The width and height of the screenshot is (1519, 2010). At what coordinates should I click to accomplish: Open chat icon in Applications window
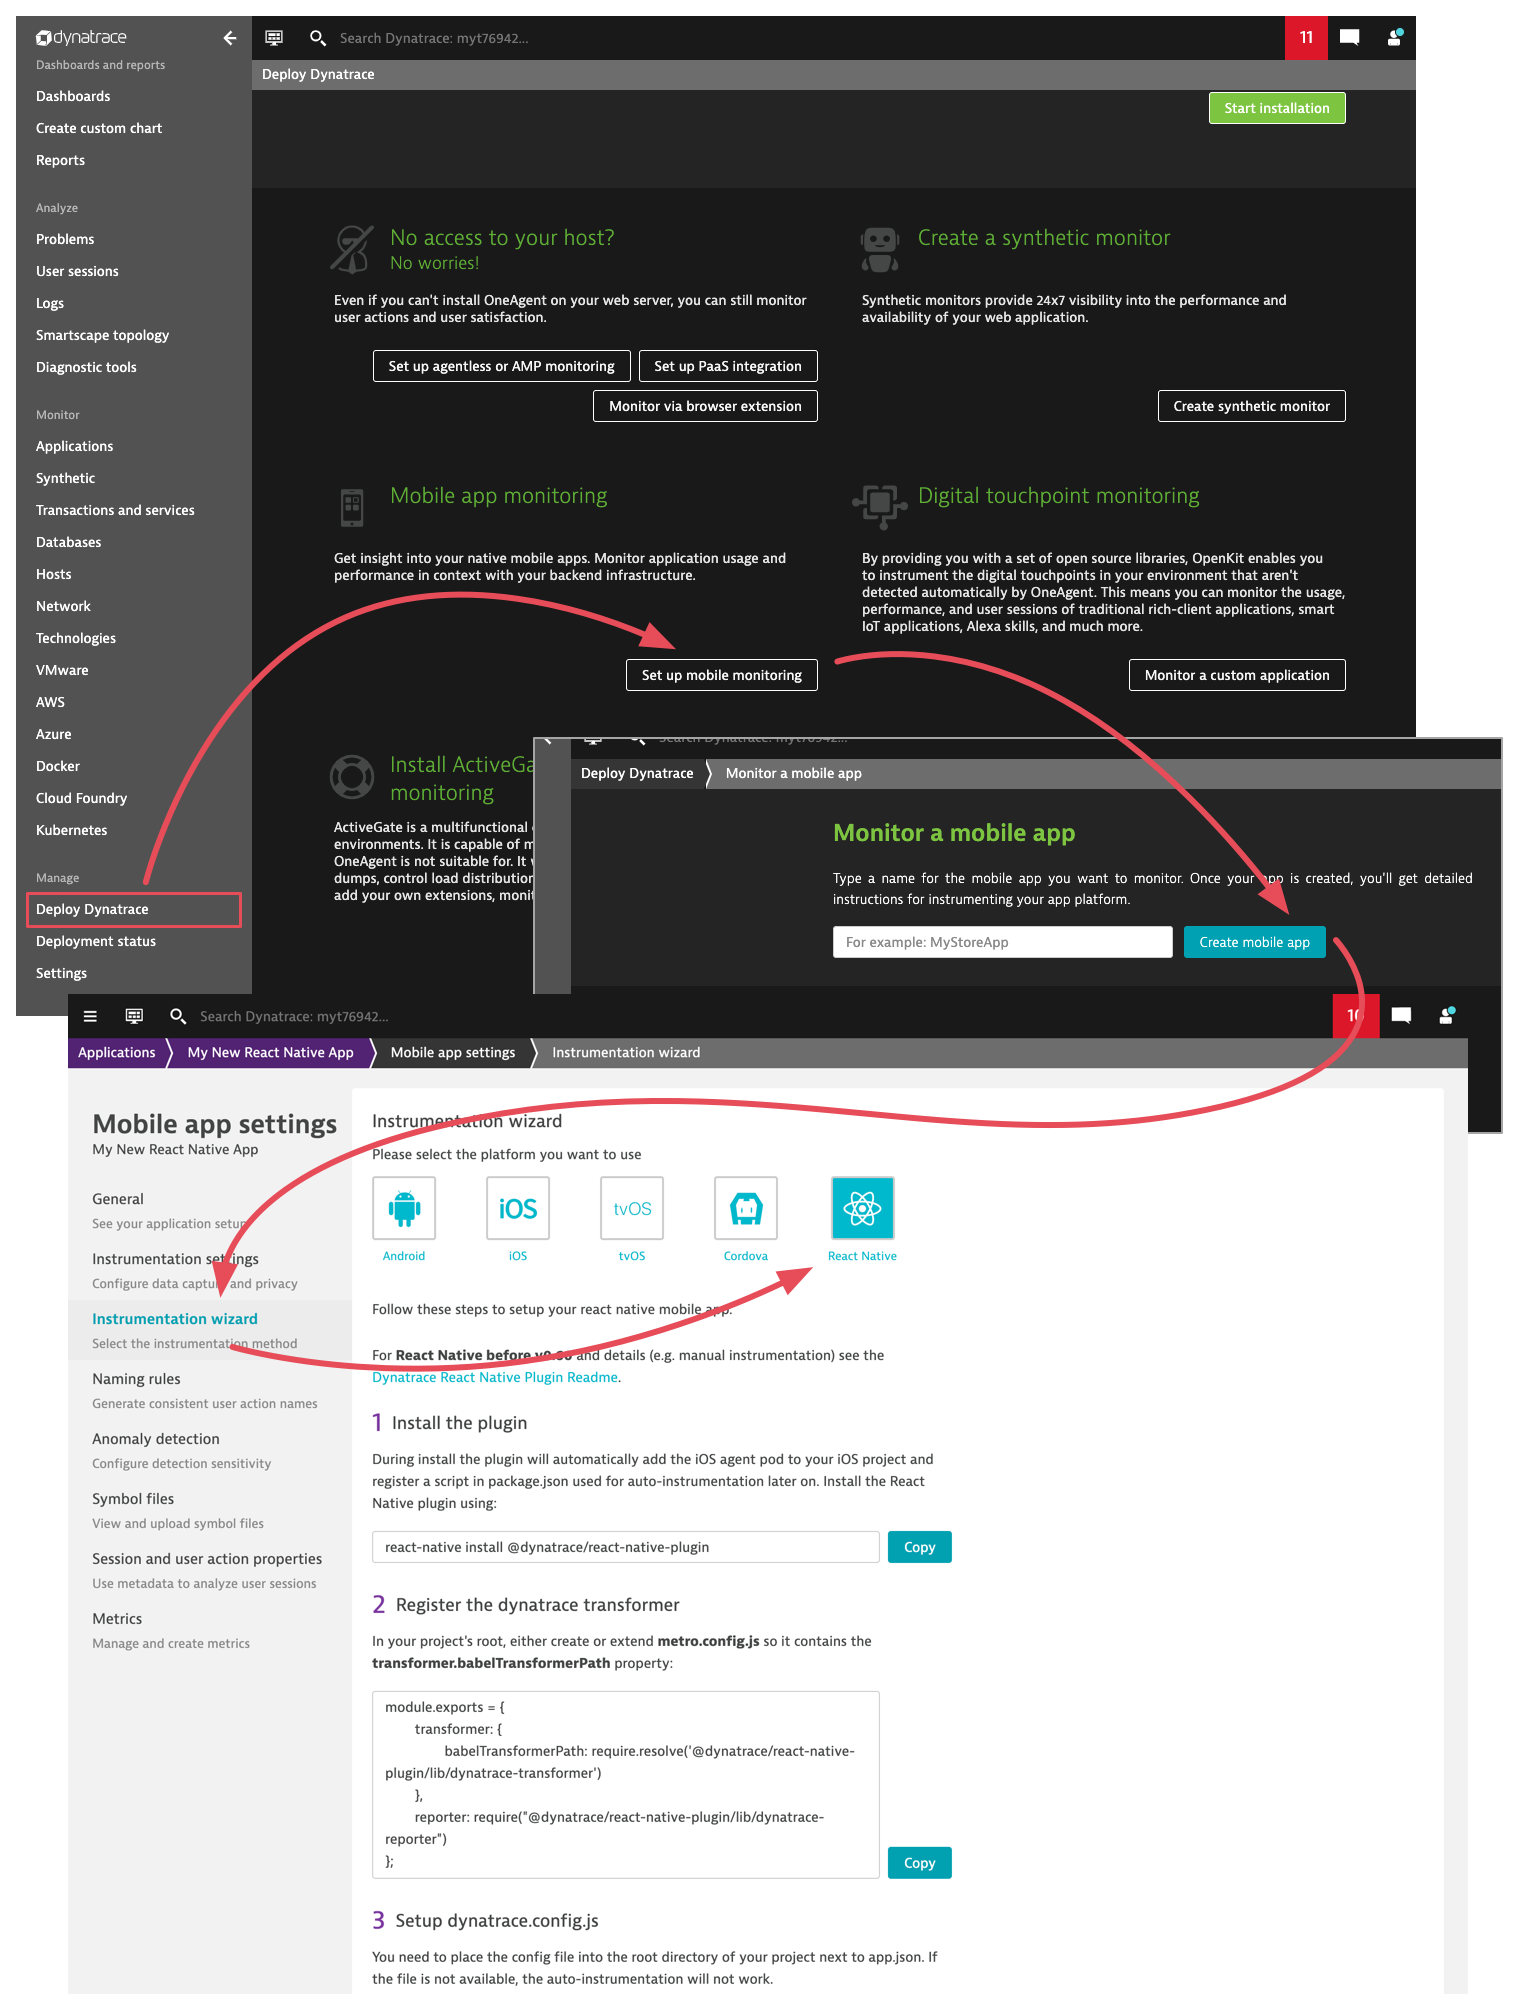[1401, 1016]
